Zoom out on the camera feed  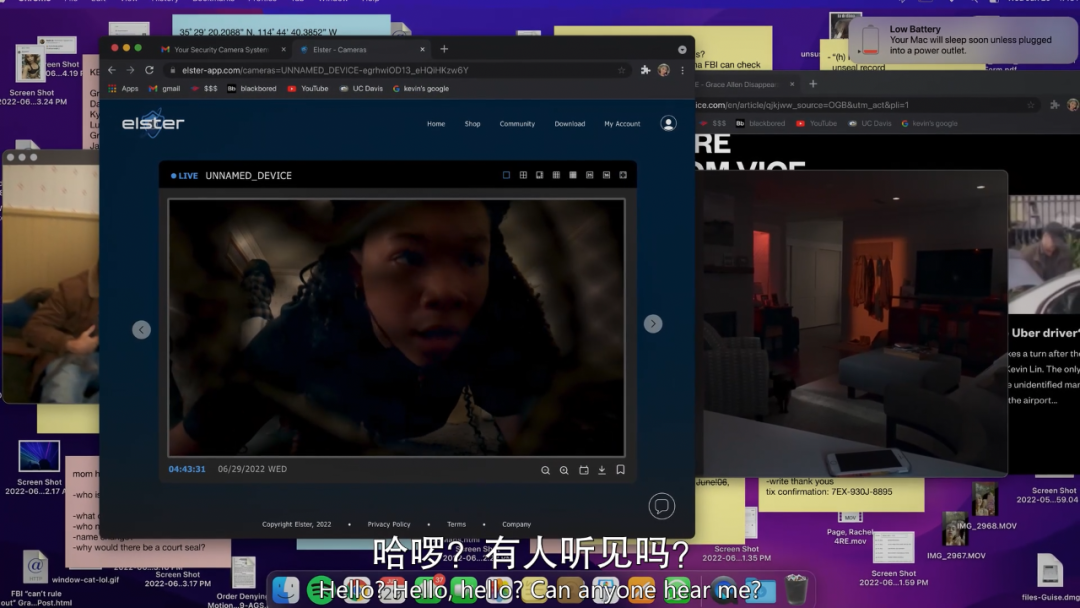(546, 470)
